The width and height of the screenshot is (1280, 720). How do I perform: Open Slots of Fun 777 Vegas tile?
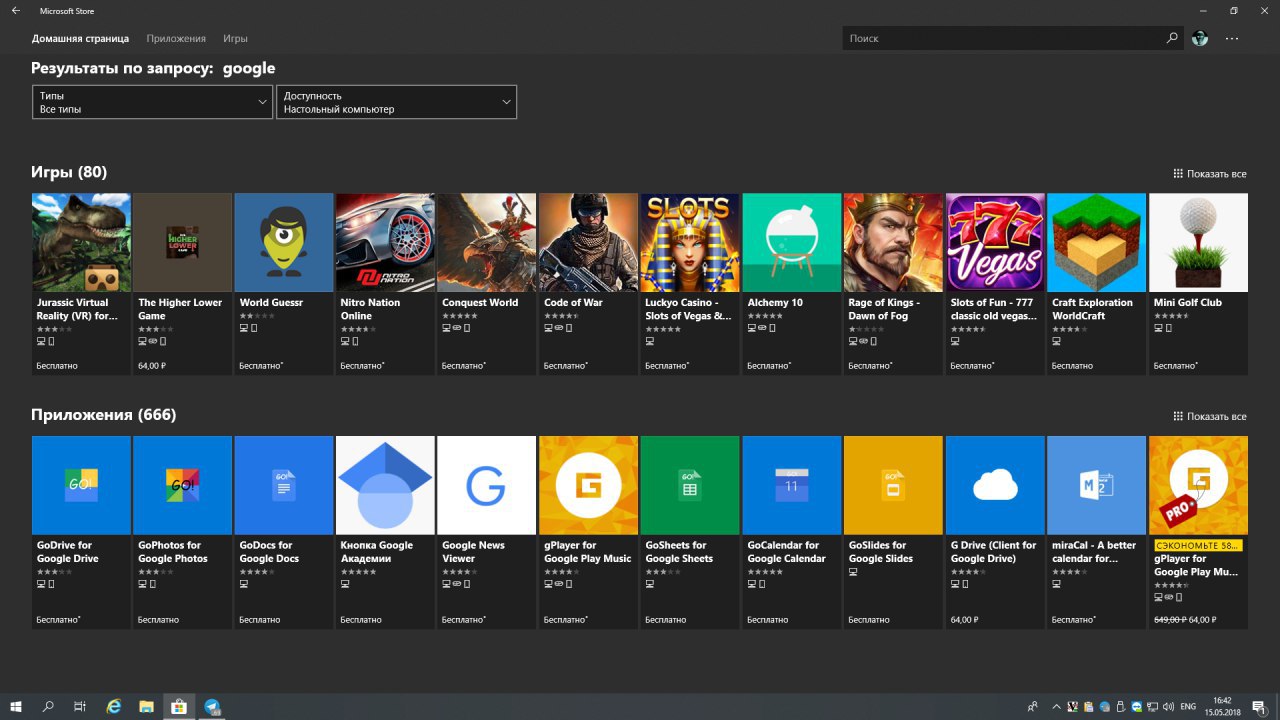(995, 284)
